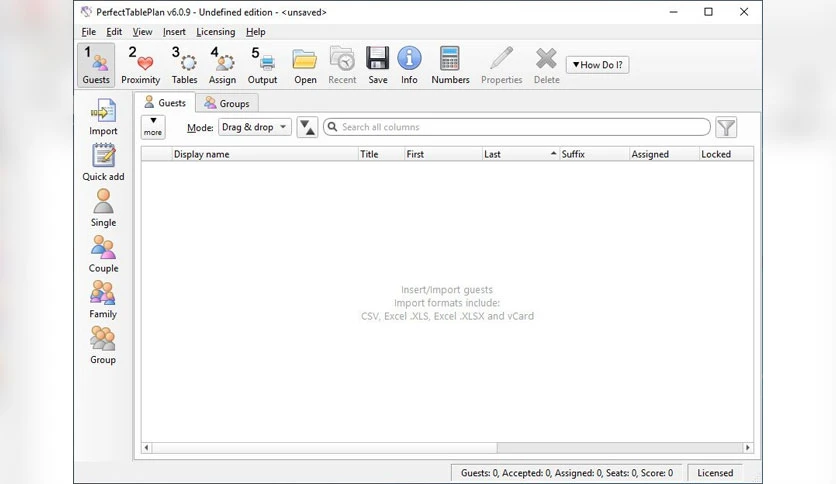
Task: Open the Mode Drag & drop combo box
Action: click(x=254, y=127)
